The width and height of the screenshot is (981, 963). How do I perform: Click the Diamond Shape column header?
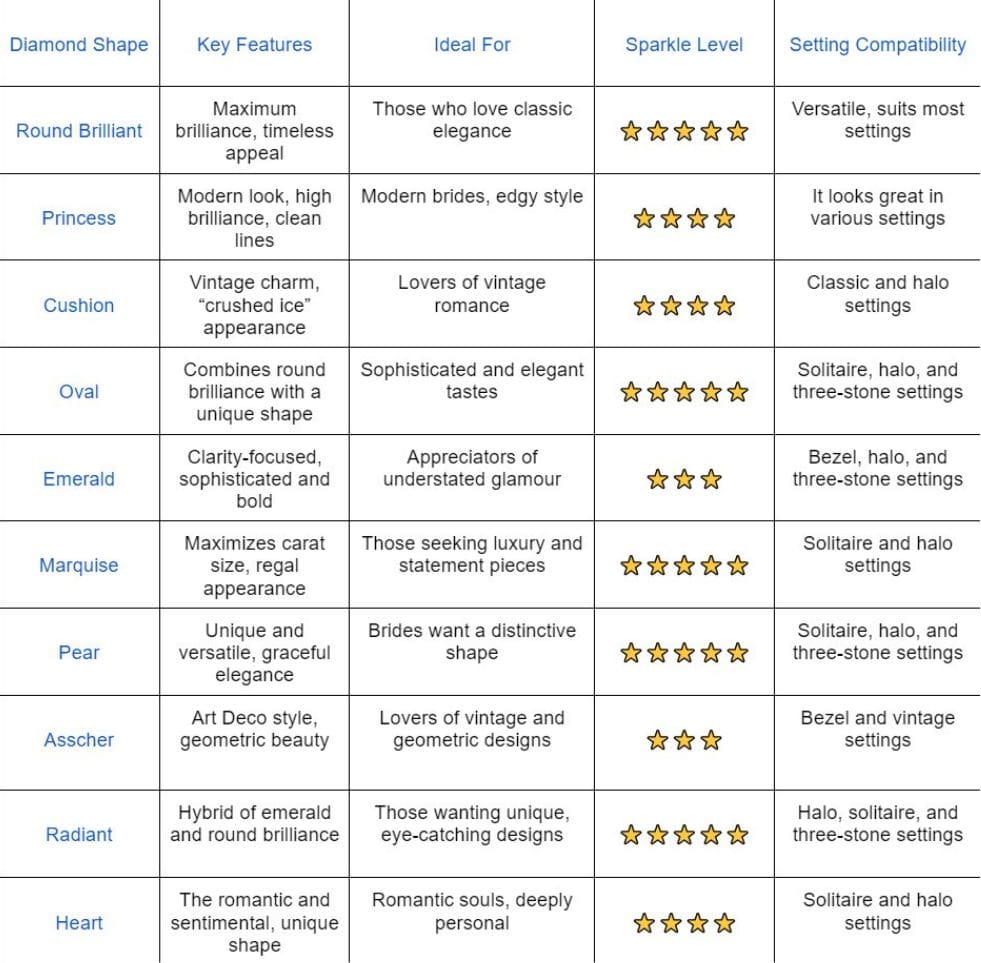click(79, 44)
